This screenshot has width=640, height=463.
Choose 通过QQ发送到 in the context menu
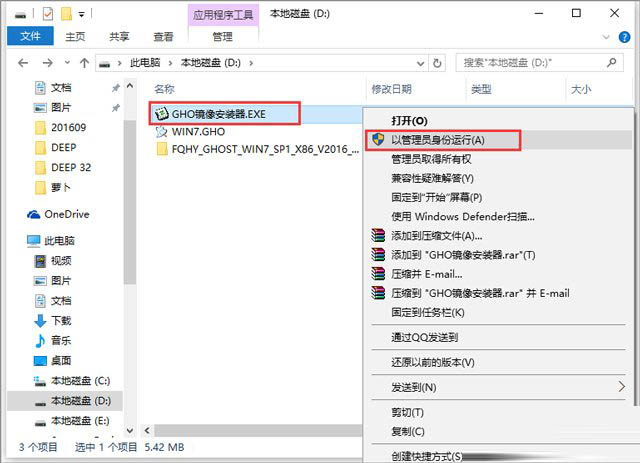tap(424, 338)
